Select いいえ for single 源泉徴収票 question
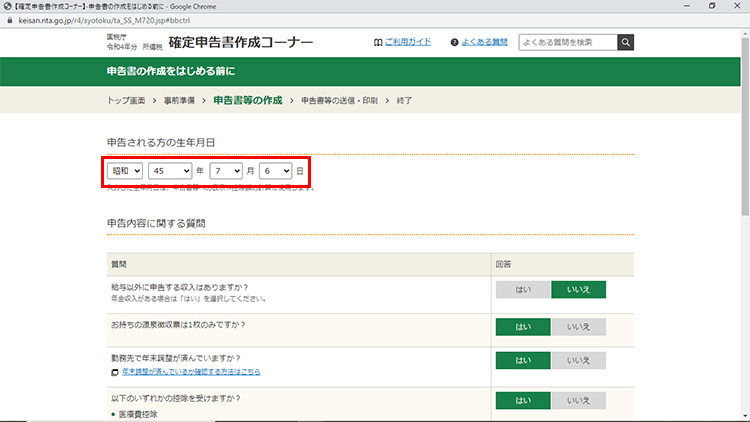 click(578, 327)
